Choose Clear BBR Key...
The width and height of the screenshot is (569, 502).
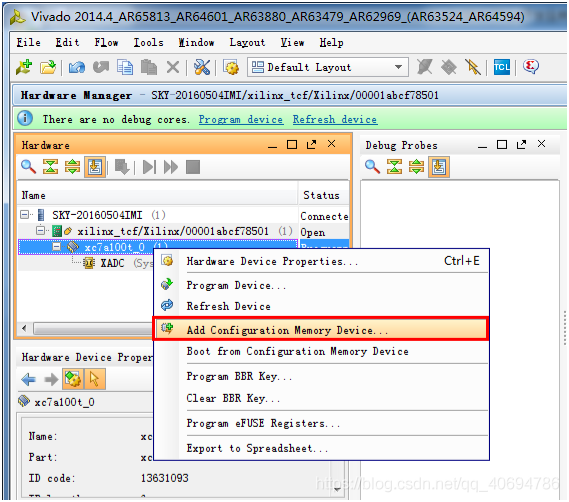[321, 398]
